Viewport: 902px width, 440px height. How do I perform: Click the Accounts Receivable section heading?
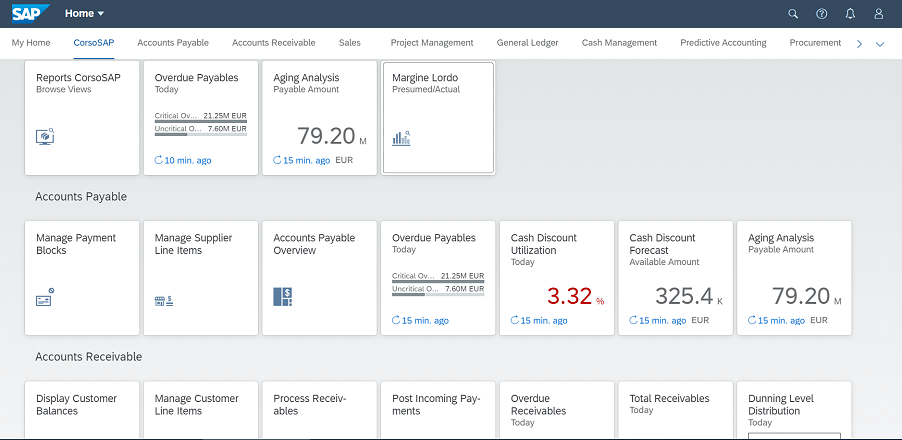pos(89,357)
